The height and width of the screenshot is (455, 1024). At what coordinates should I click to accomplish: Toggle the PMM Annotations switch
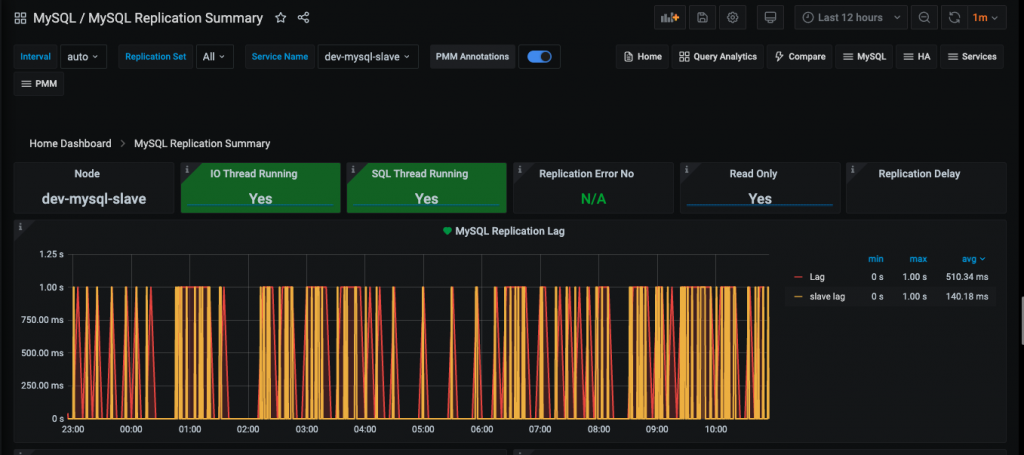coord(539,57)
